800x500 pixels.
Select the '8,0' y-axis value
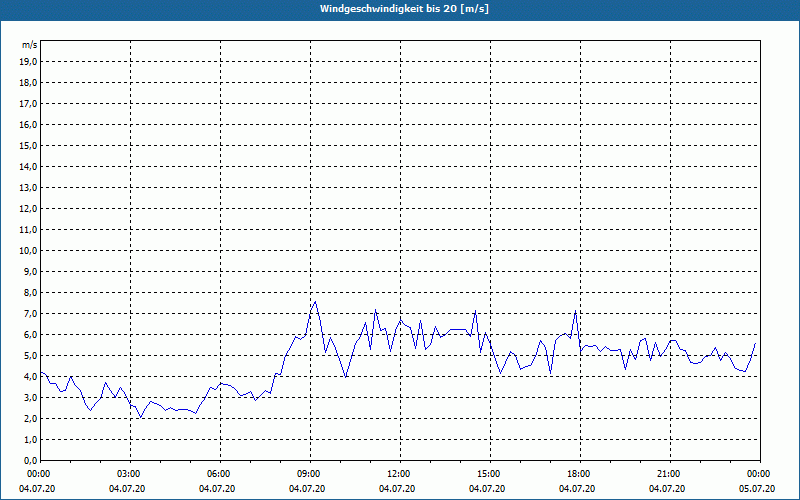click(x=30, y=292)
